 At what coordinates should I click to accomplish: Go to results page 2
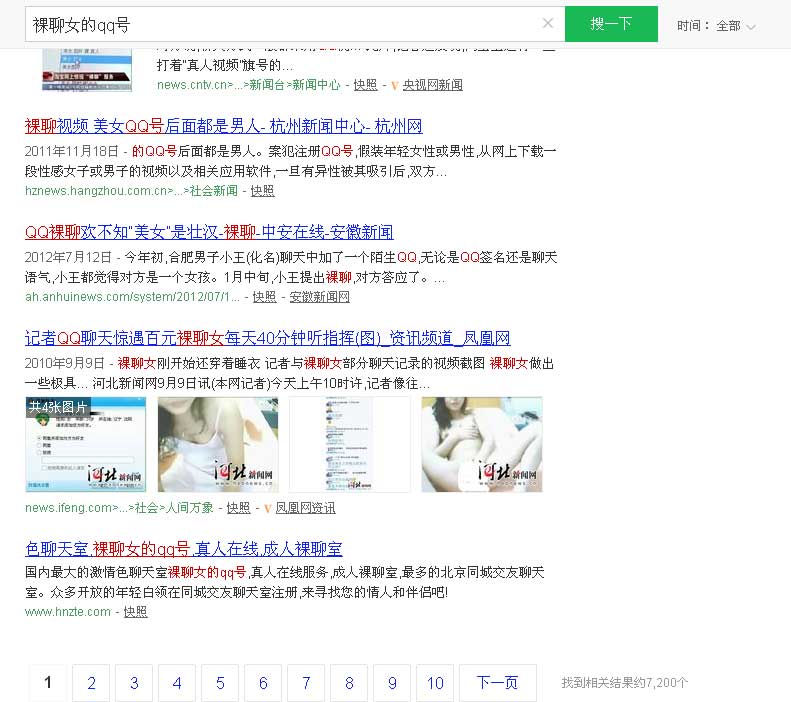pos(91,683)
